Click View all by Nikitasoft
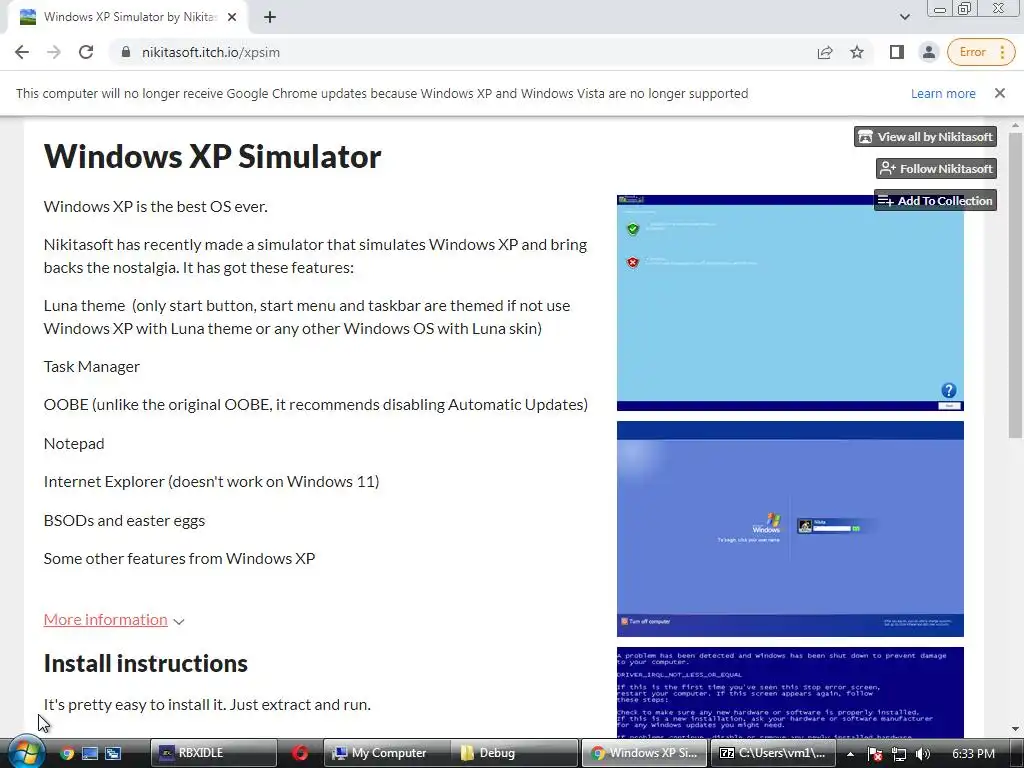 (x=925, y=136)
